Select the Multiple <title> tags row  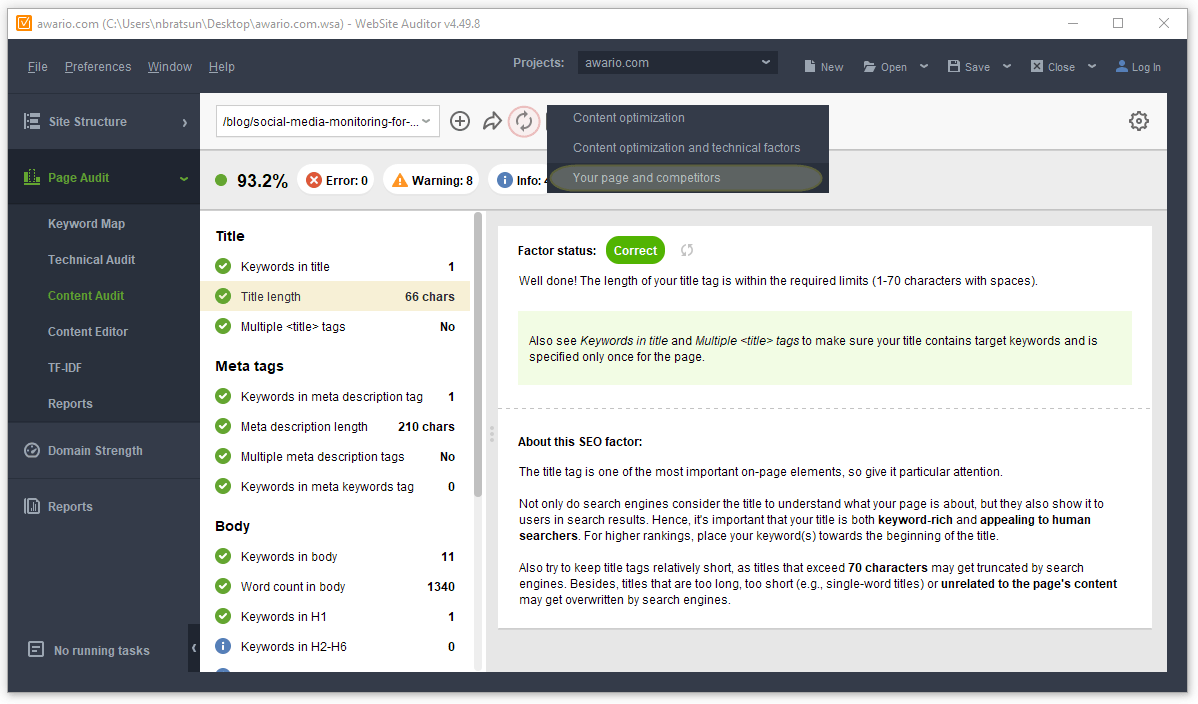335,326
